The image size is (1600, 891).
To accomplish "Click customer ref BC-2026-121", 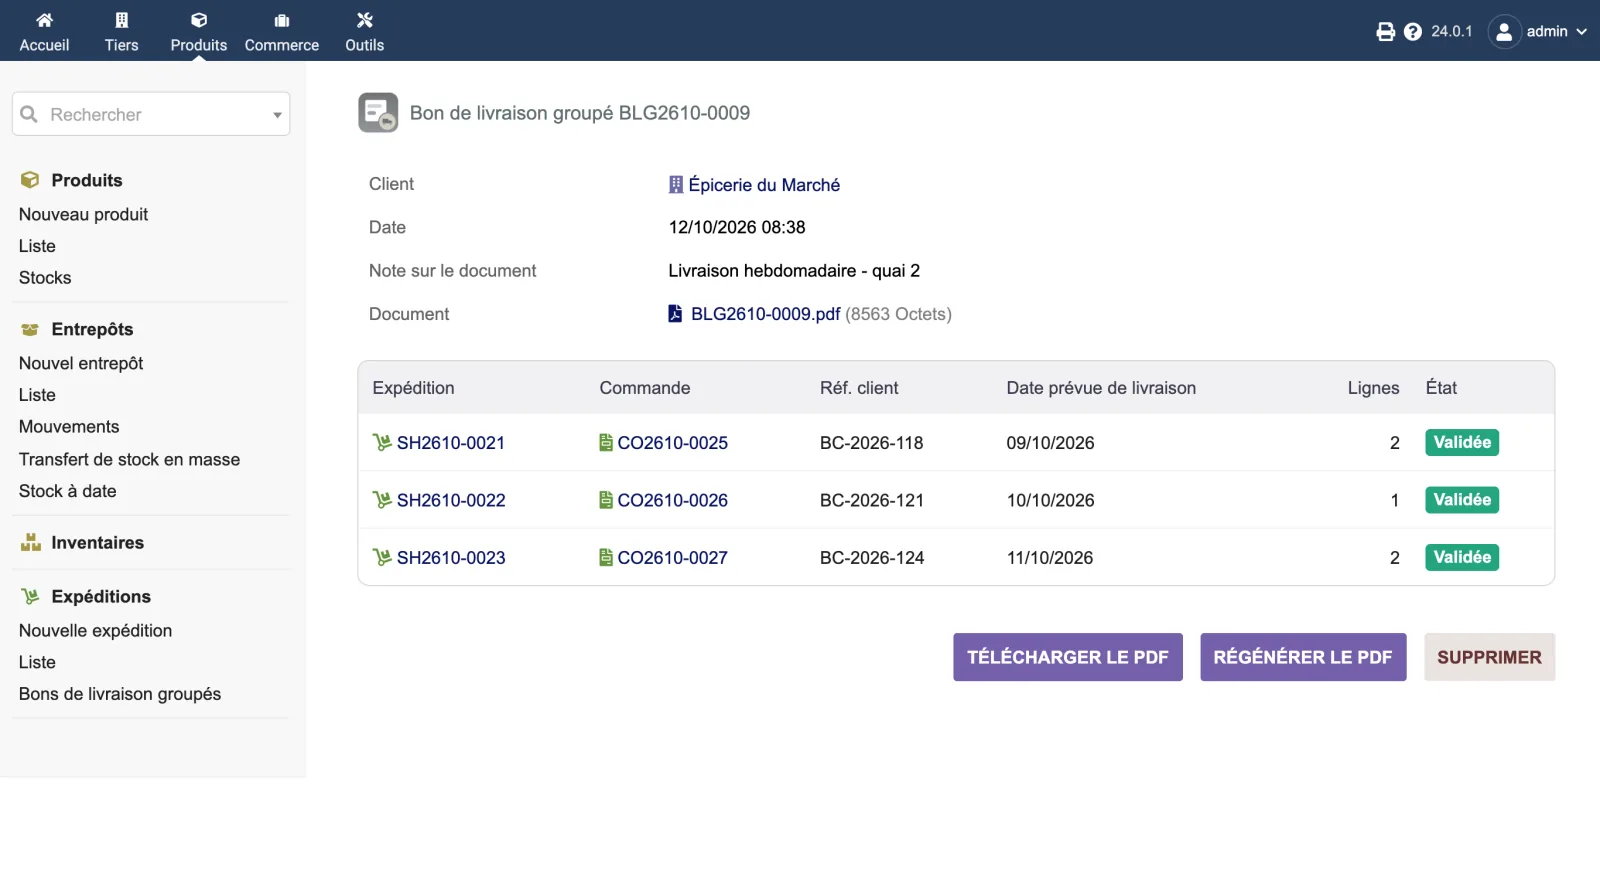I will coord(872,500).
